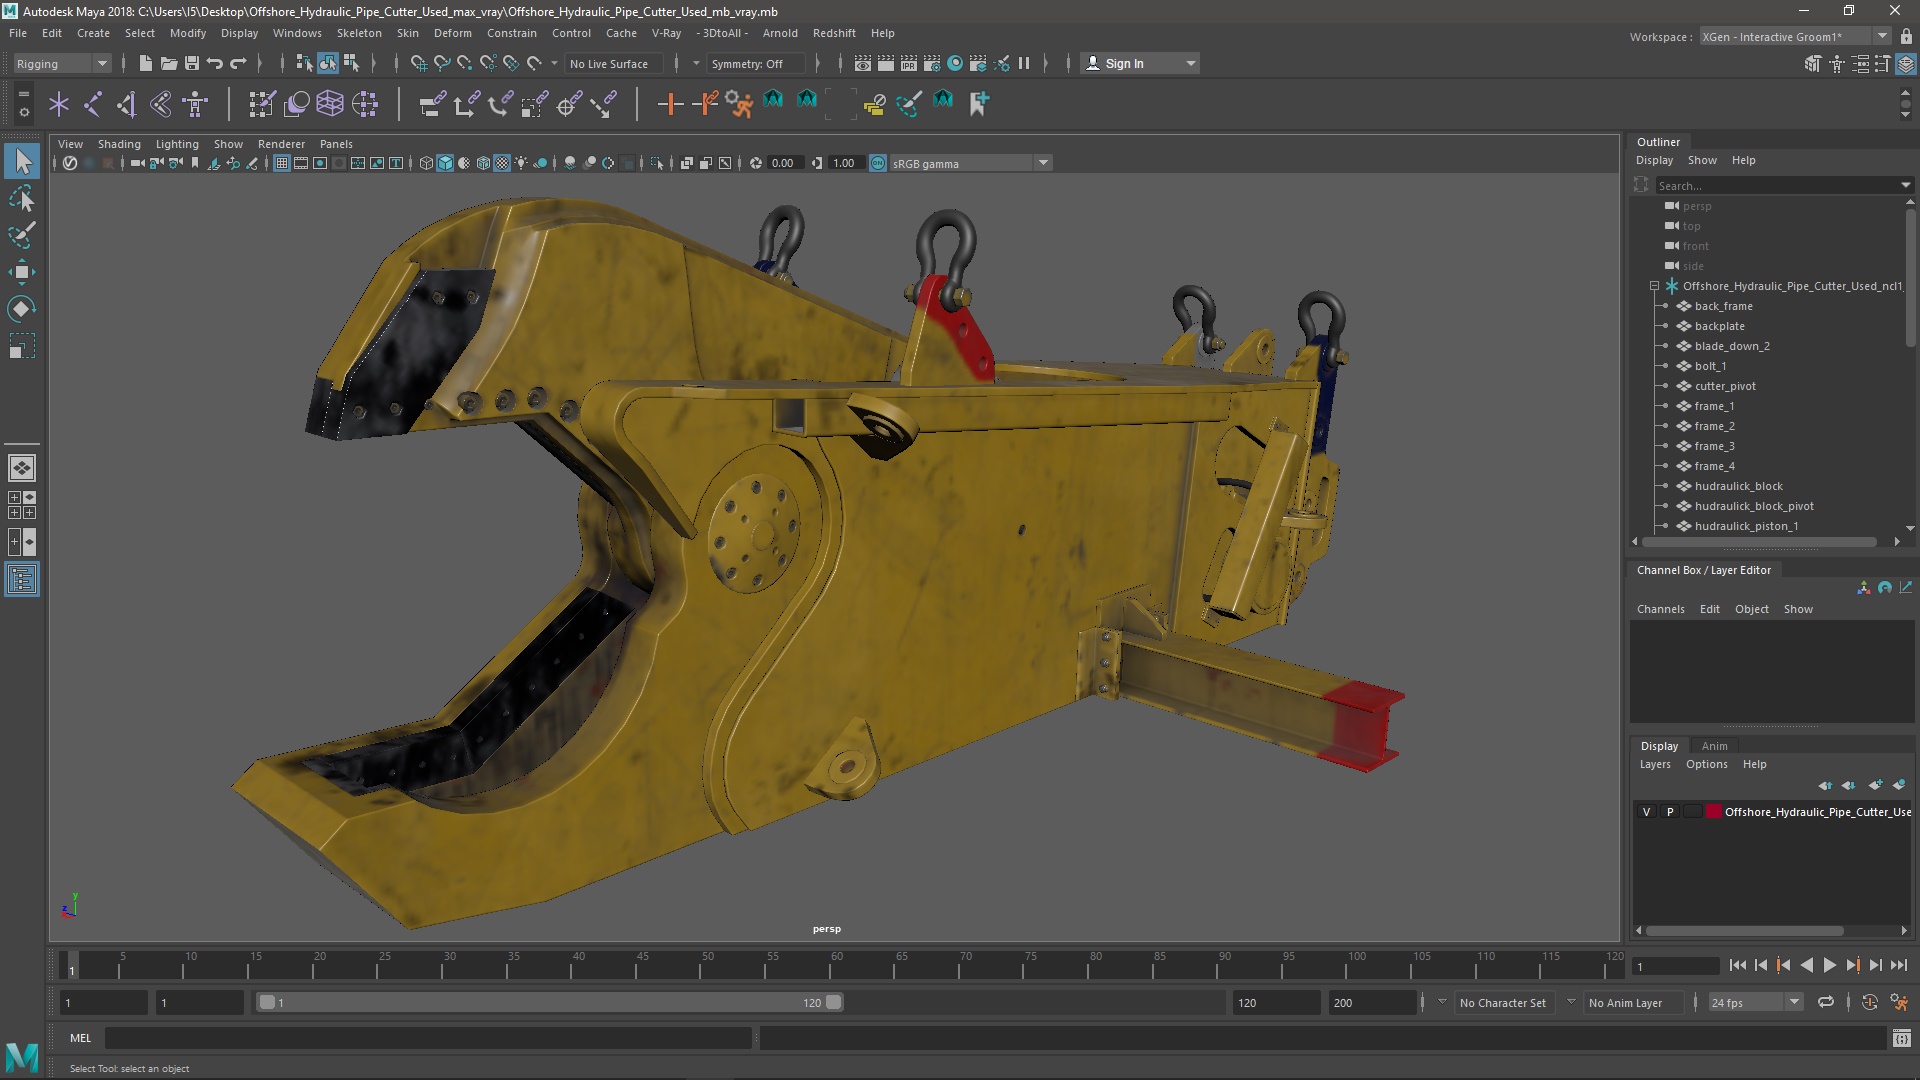Toggle Channel Box sidebar icon
The width and height of the screenshot is (1920, 1080).
1906,64
